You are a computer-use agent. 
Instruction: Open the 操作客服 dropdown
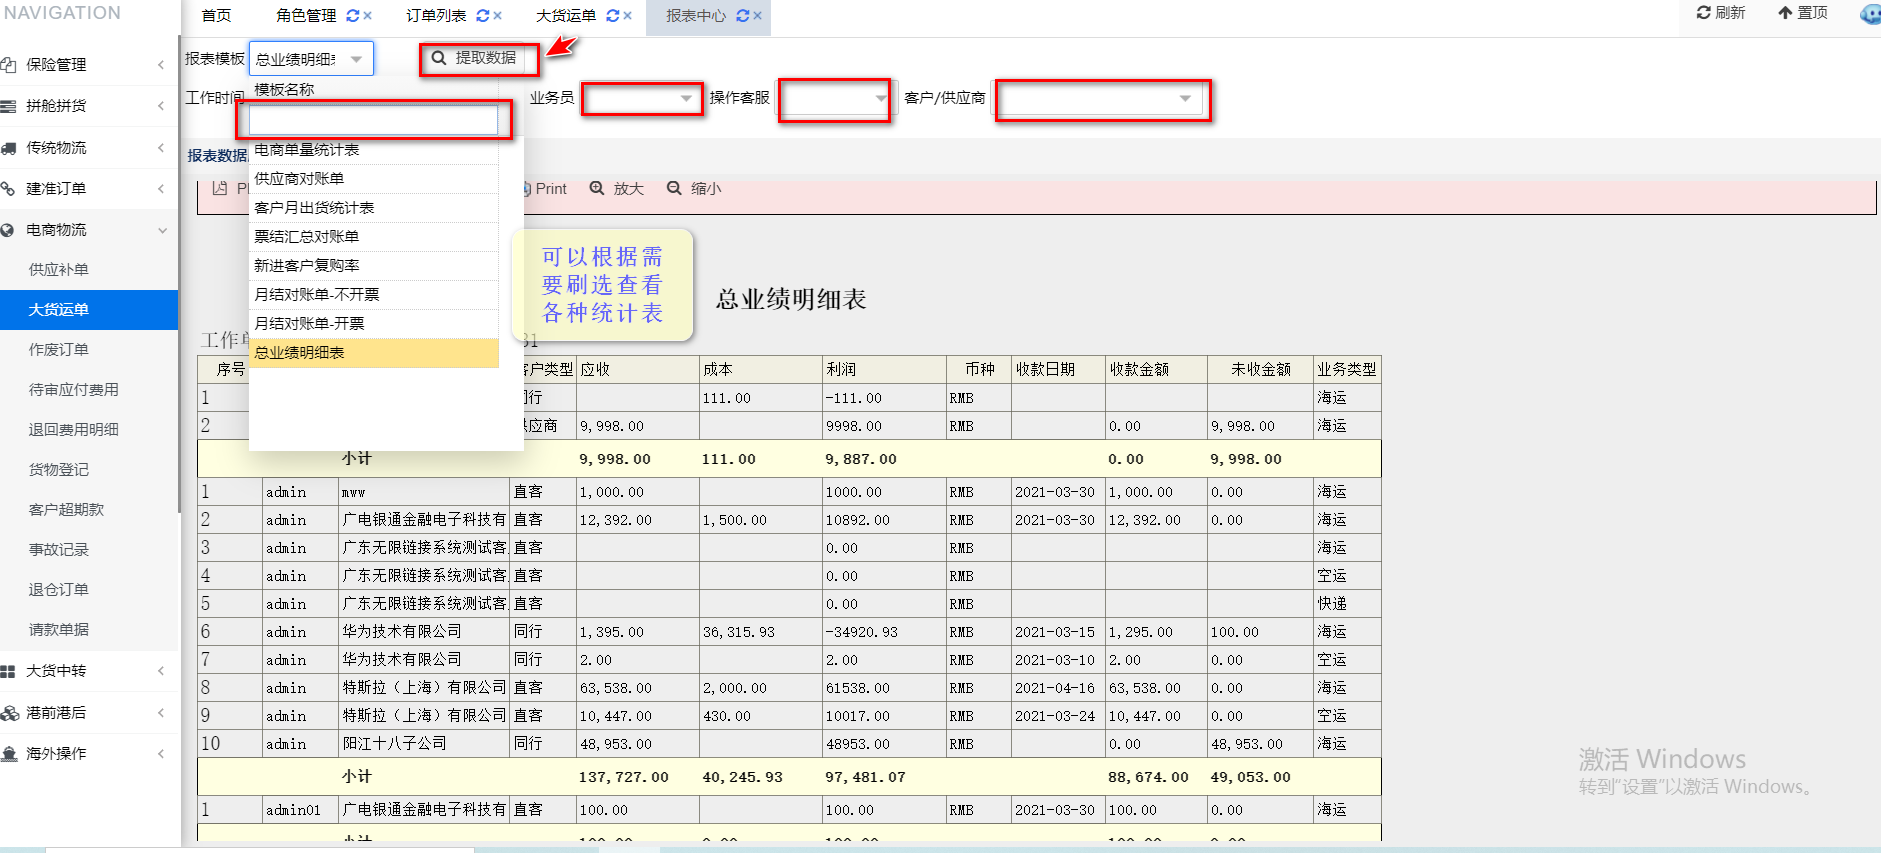click(880, 98)
